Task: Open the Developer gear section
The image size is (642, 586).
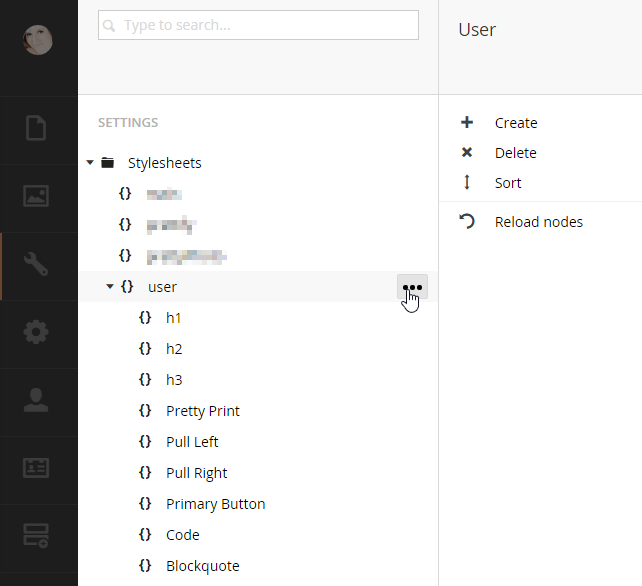Action: [37, 332]
